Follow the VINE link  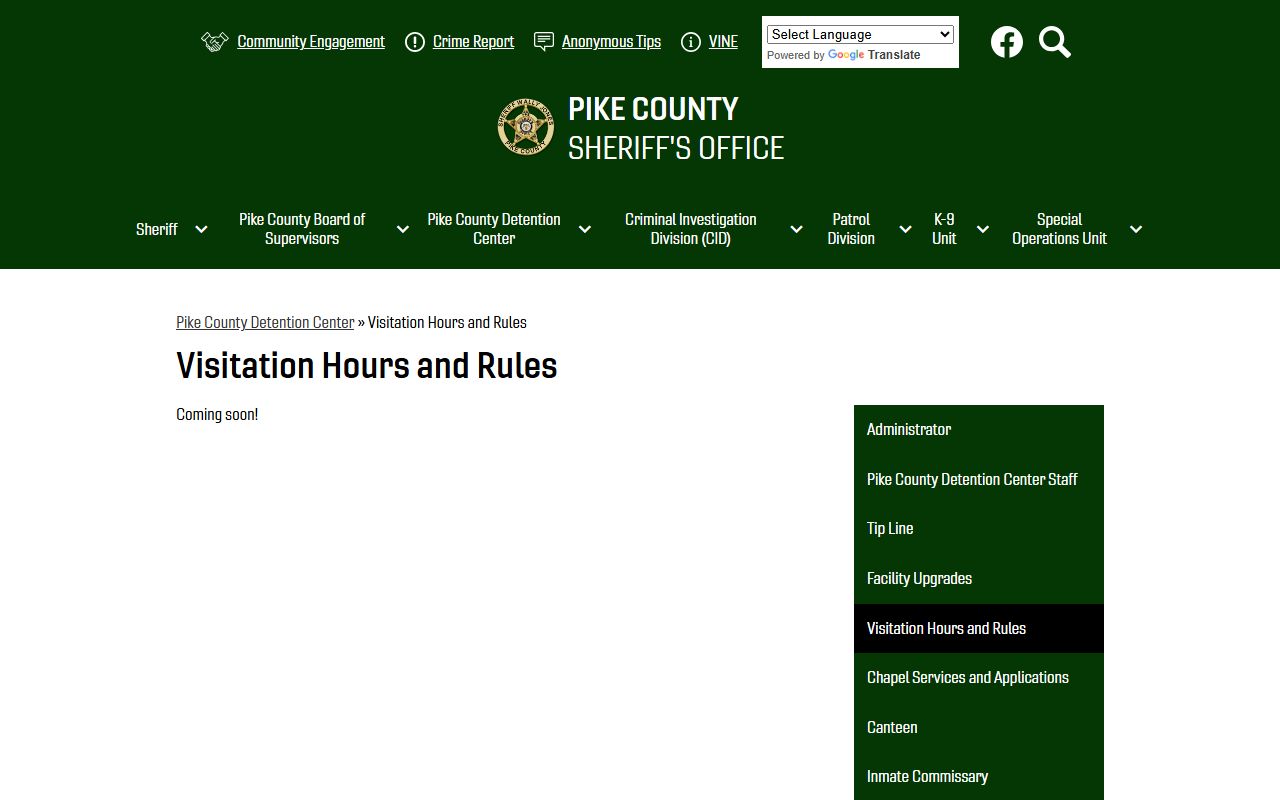723,42
